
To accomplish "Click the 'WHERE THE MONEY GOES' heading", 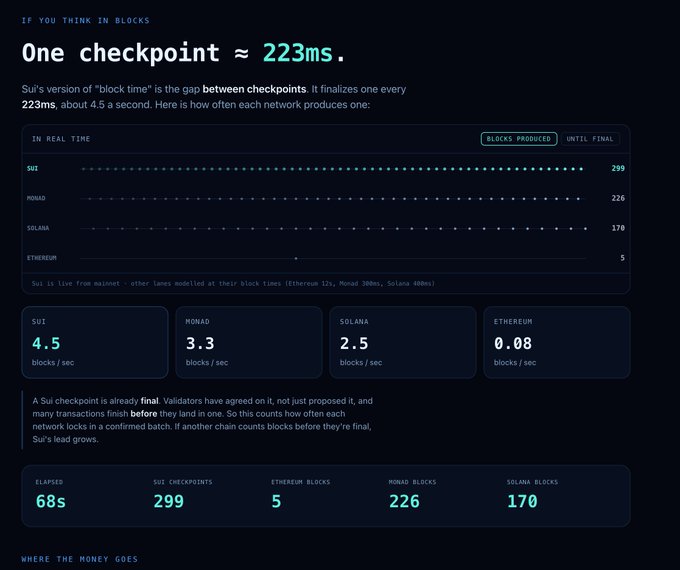I will (x=80, y=559).
